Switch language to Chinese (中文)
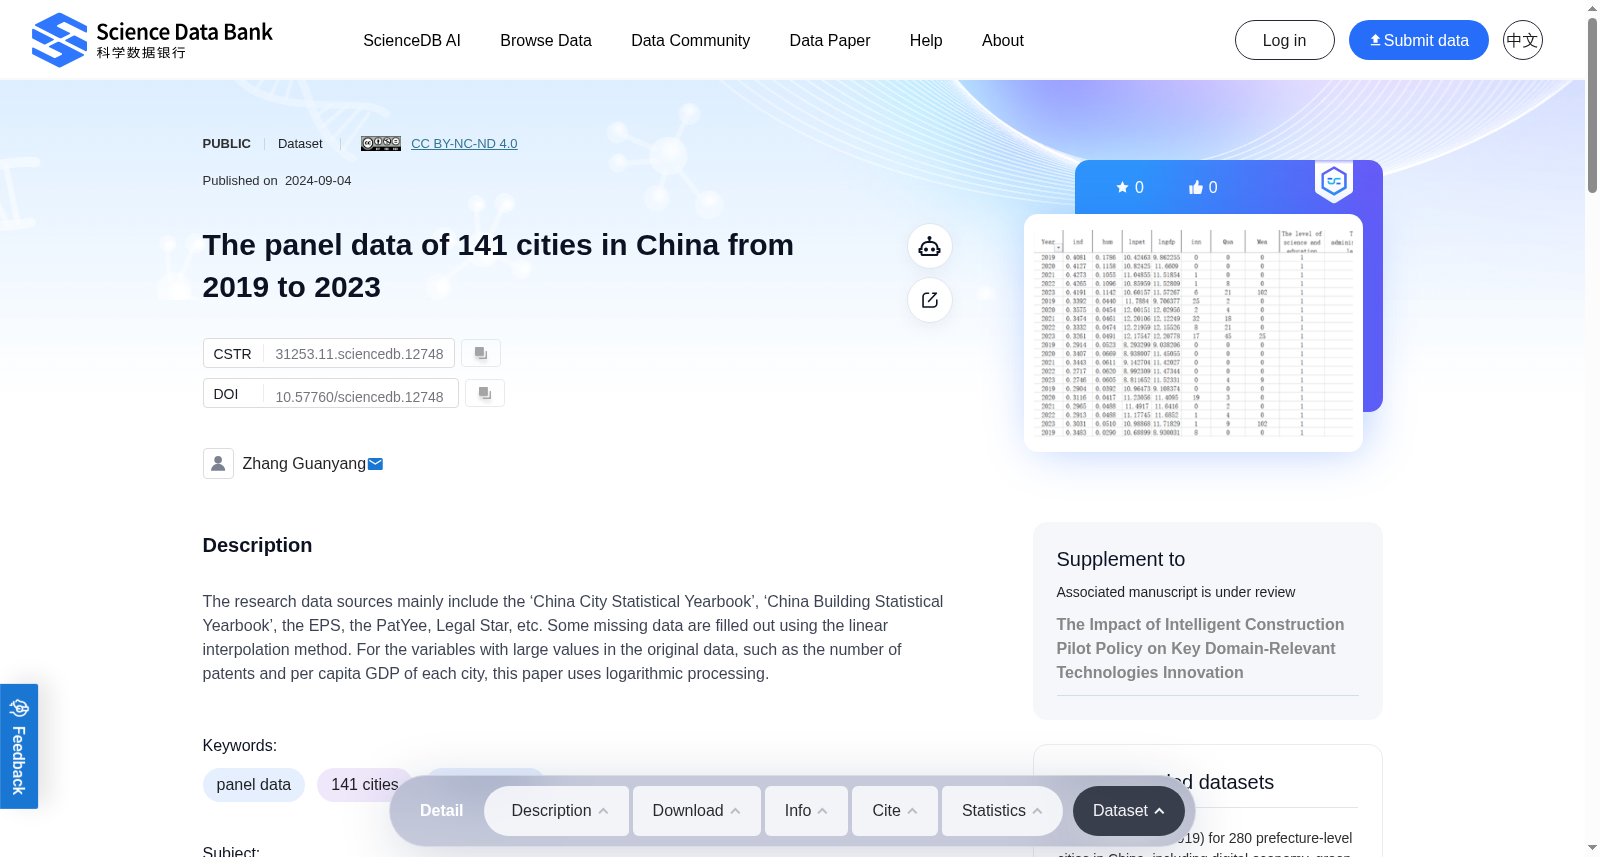This screenshot has height=857, width=1600. pyautogui.click(x=1523, y=40)
